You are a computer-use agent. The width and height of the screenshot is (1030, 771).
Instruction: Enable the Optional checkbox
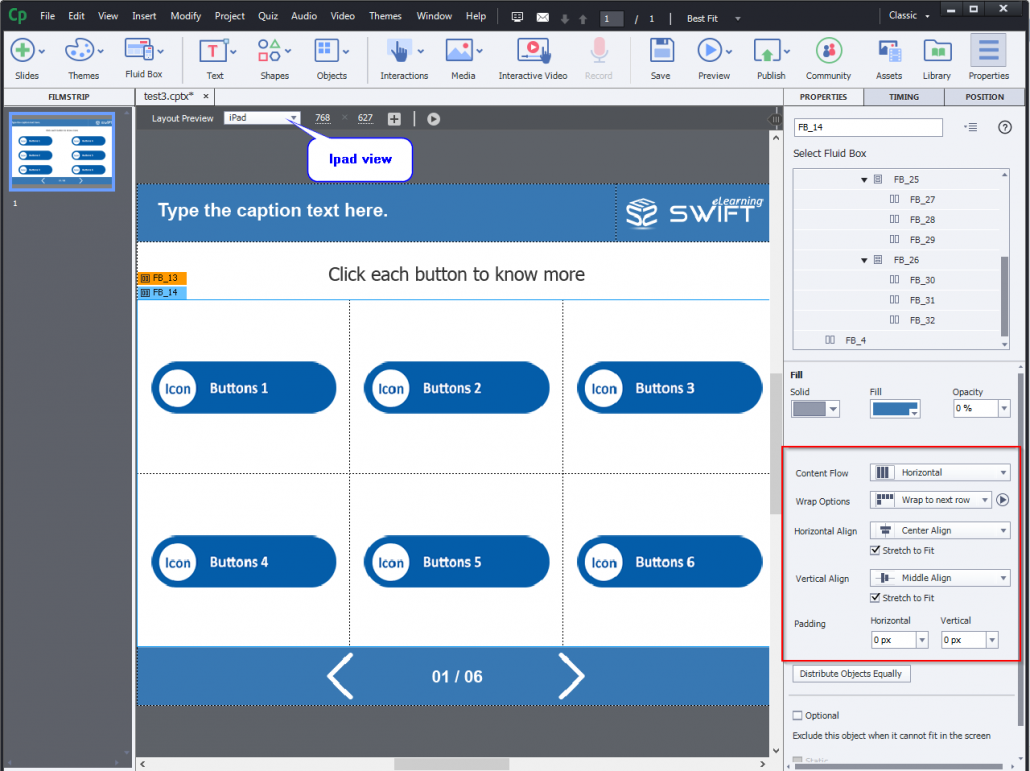(798, 715)
